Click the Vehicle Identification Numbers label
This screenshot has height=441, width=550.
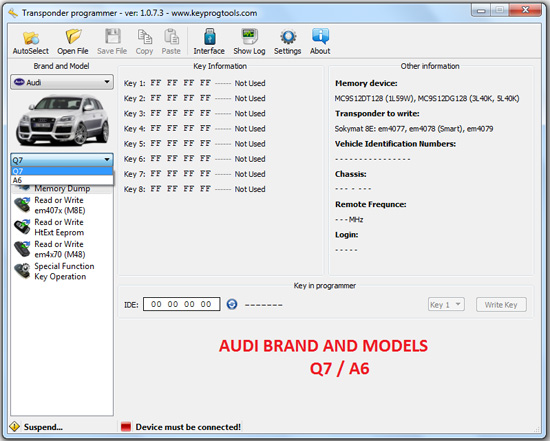click(395, 144)
